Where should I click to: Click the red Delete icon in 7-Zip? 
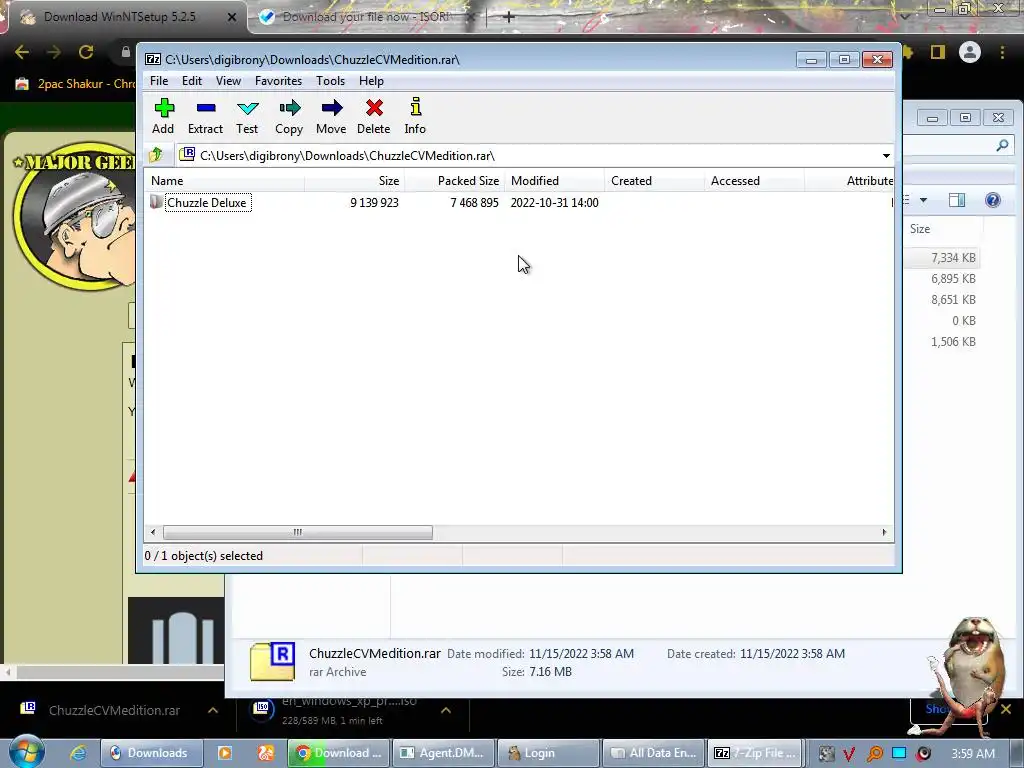(x=374, y=108)
